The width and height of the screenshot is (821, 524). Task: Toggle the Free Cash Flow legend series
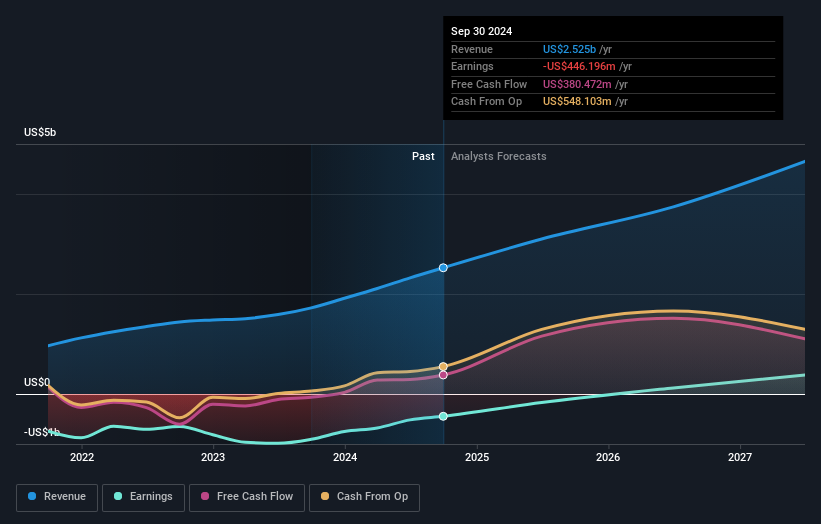pyautogui.click(x=247, y=497)
